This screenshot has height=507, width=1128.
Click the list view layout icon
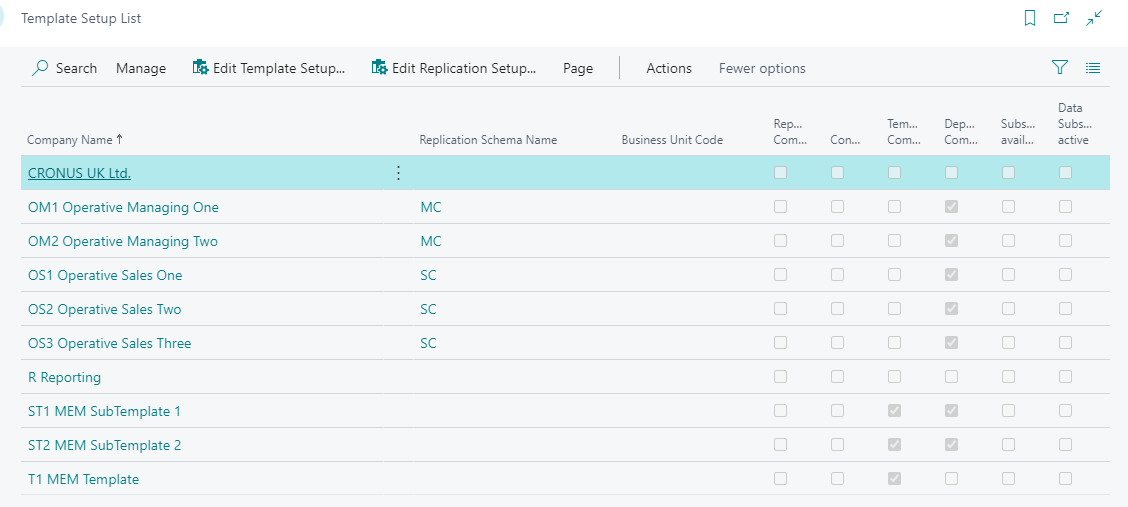pyautogui.click(x=1093, y=68)
